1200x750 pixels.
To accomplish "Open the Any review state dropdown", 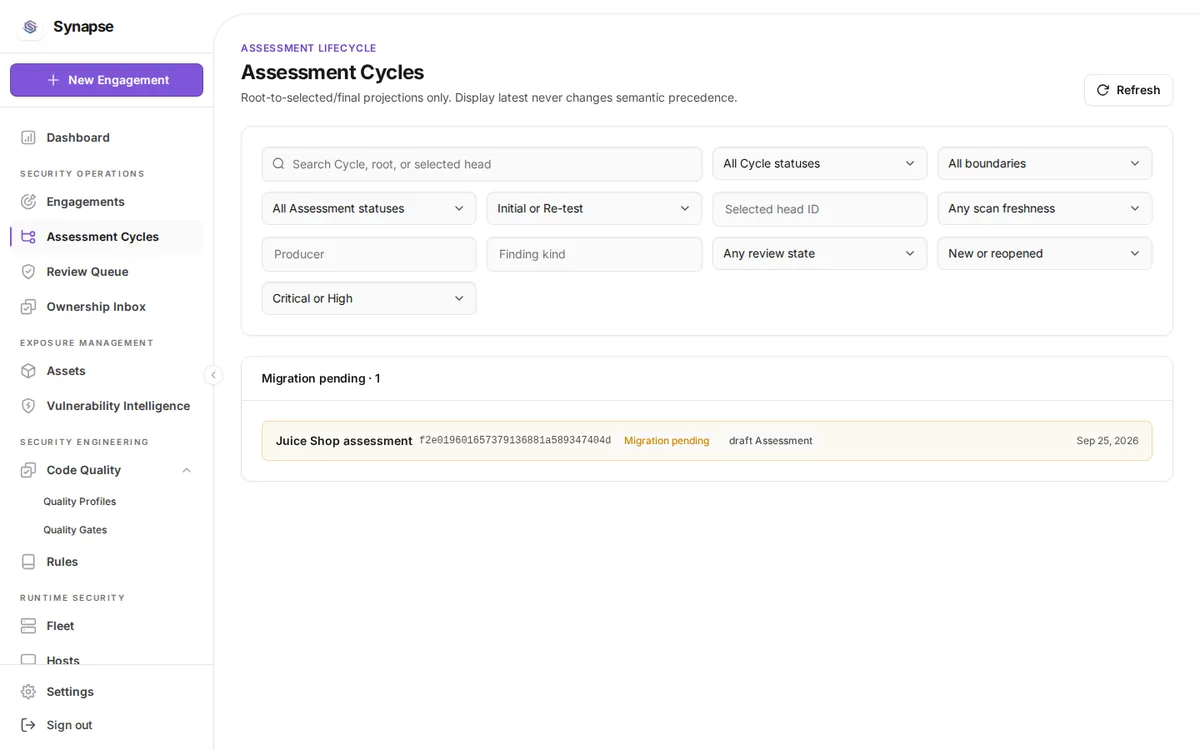I will 819,254.
